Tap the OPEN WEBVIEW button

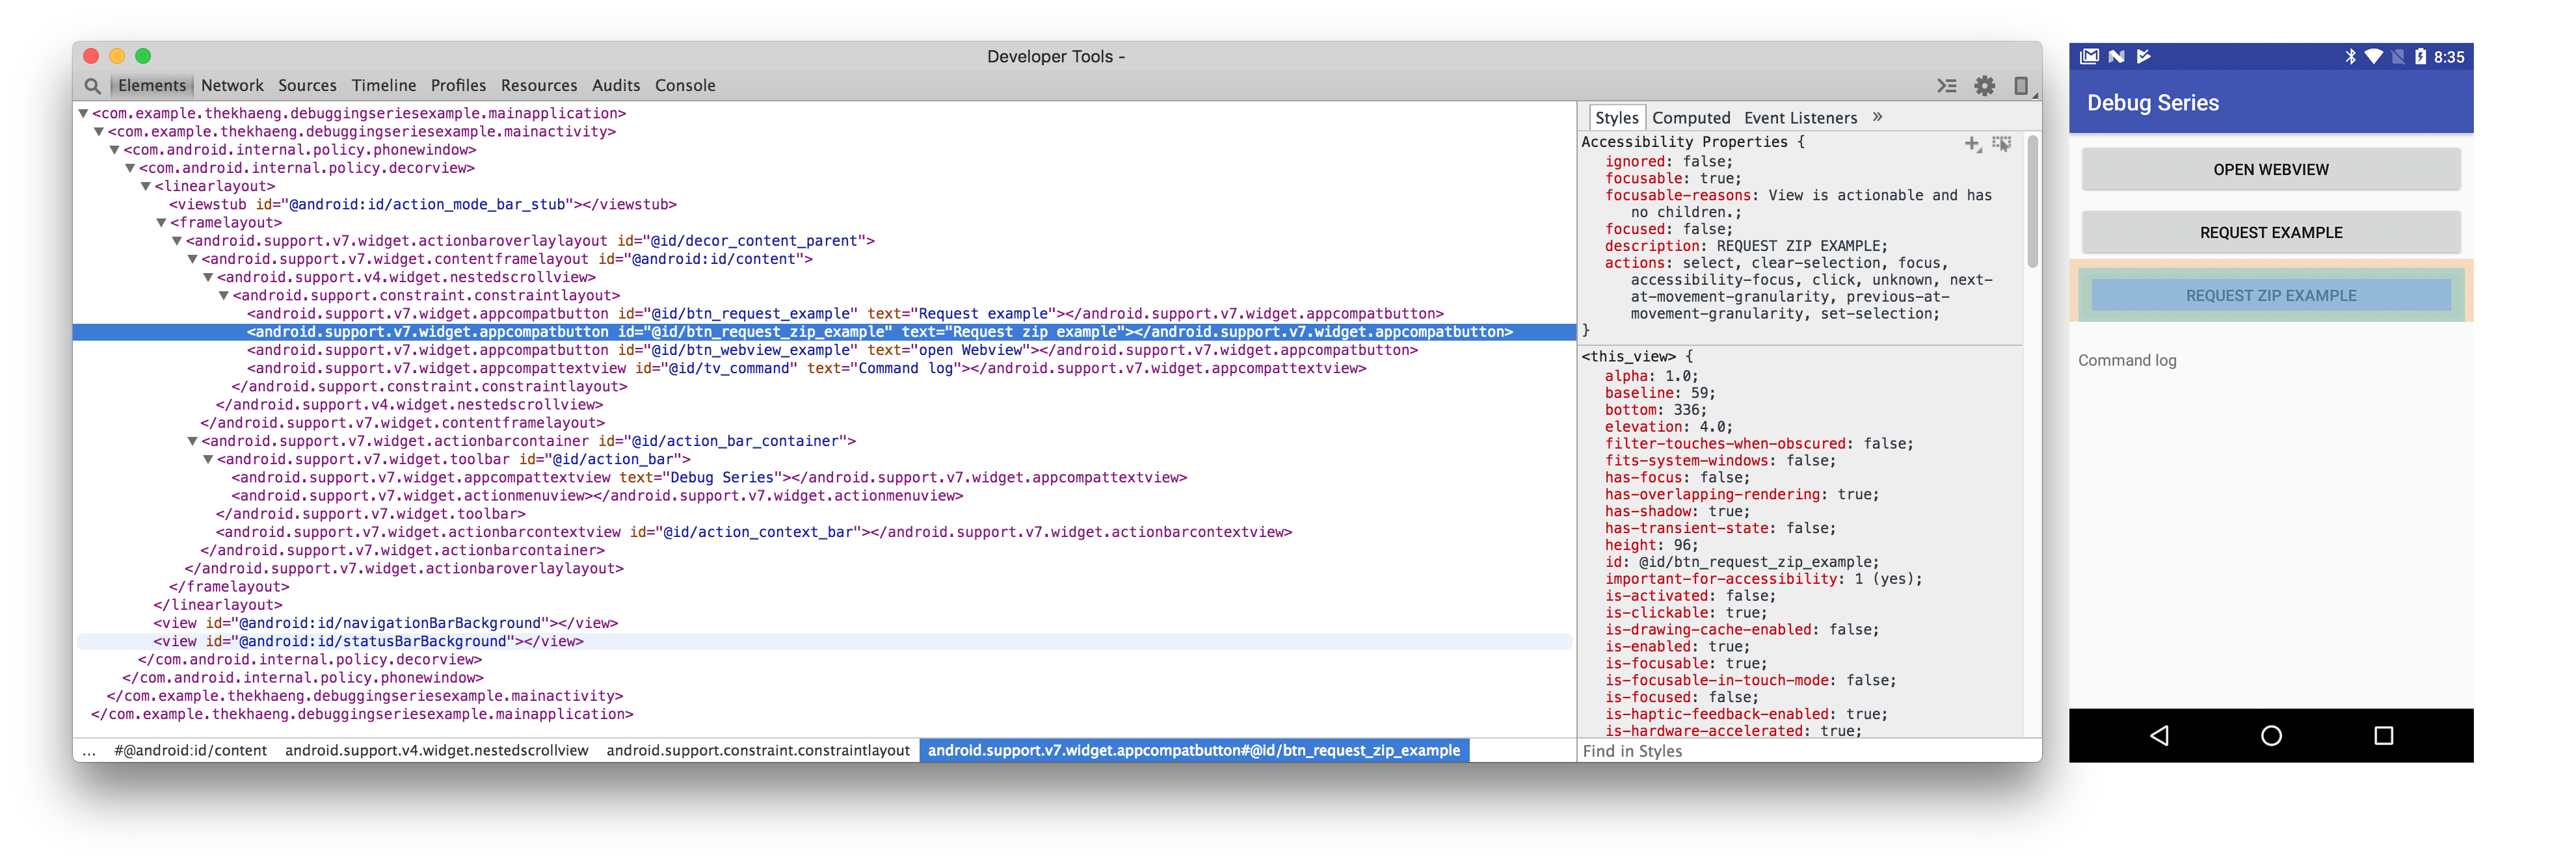coord(2271,170)
